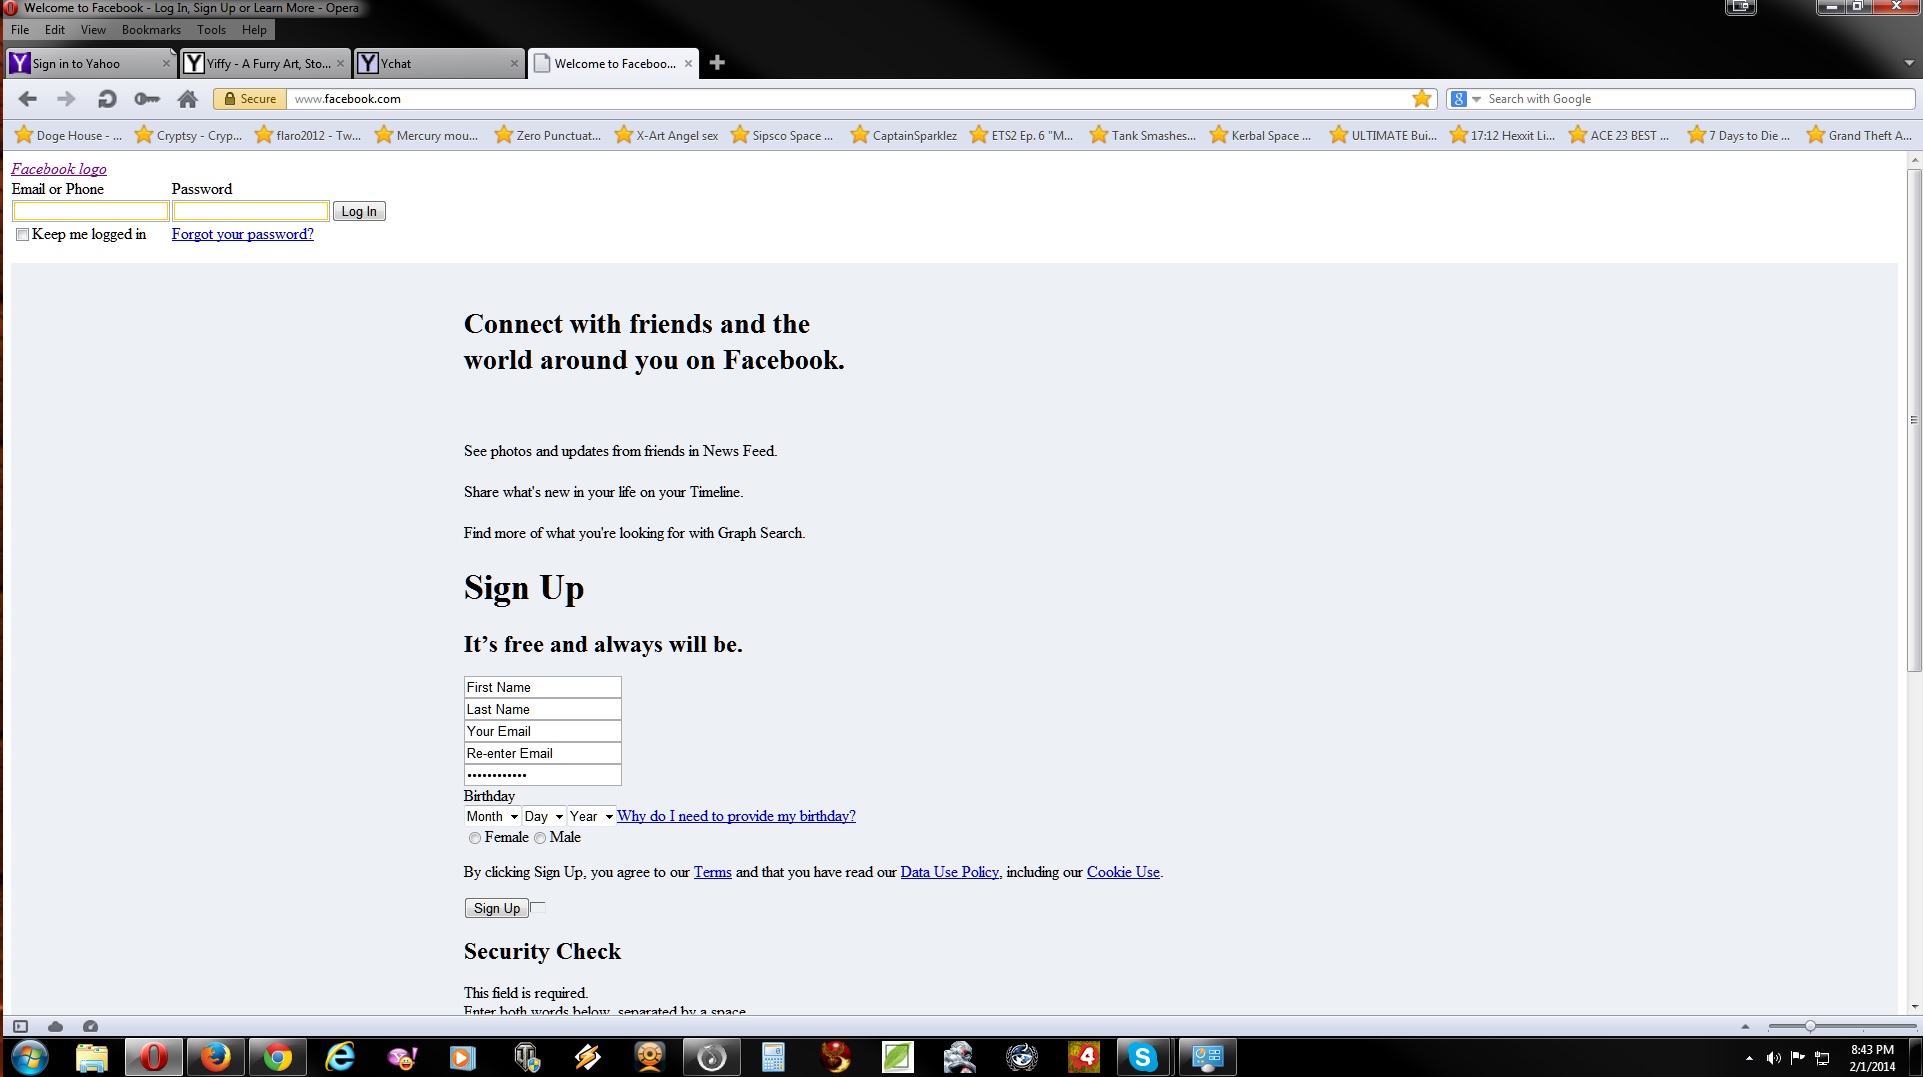The image size is (1923, 1077).
Task: Open Skype from the taskbar
Action: (1143, 1057)
